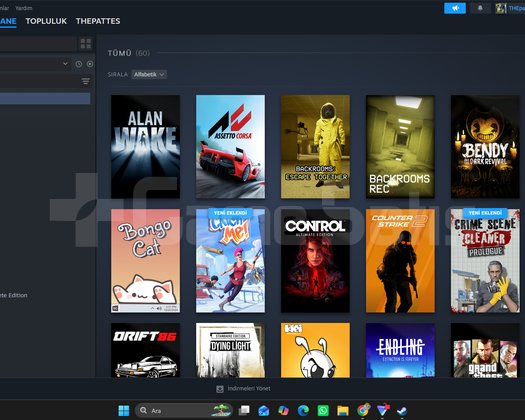Open the Grand Theft Auto cover

pyautogui.click(x=485, y=350)
